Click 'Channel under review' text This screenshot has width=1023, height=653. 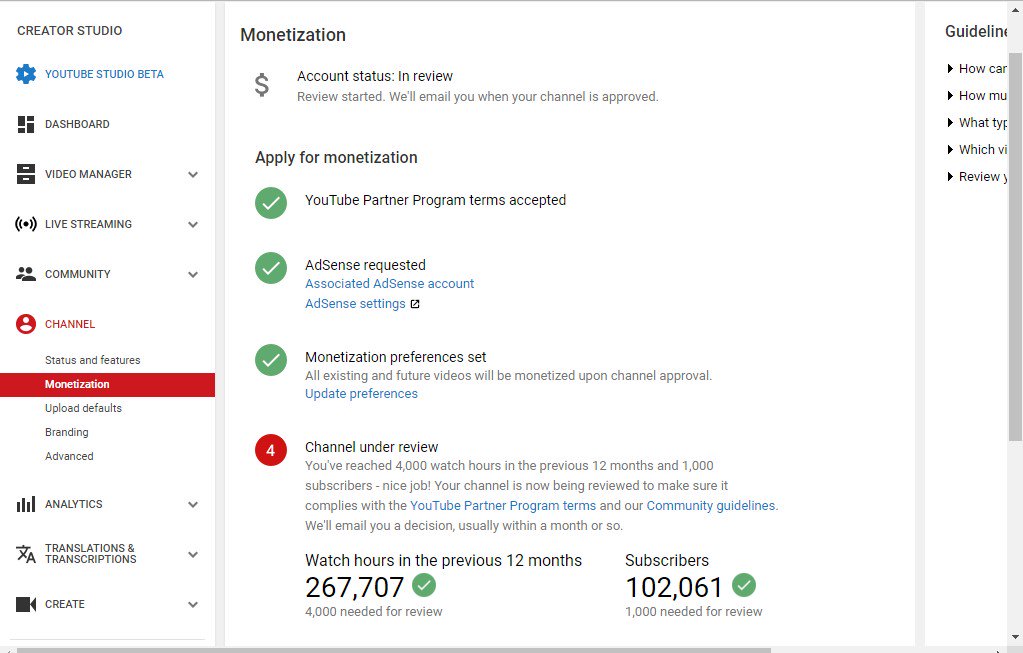click(x=372, y=448)
